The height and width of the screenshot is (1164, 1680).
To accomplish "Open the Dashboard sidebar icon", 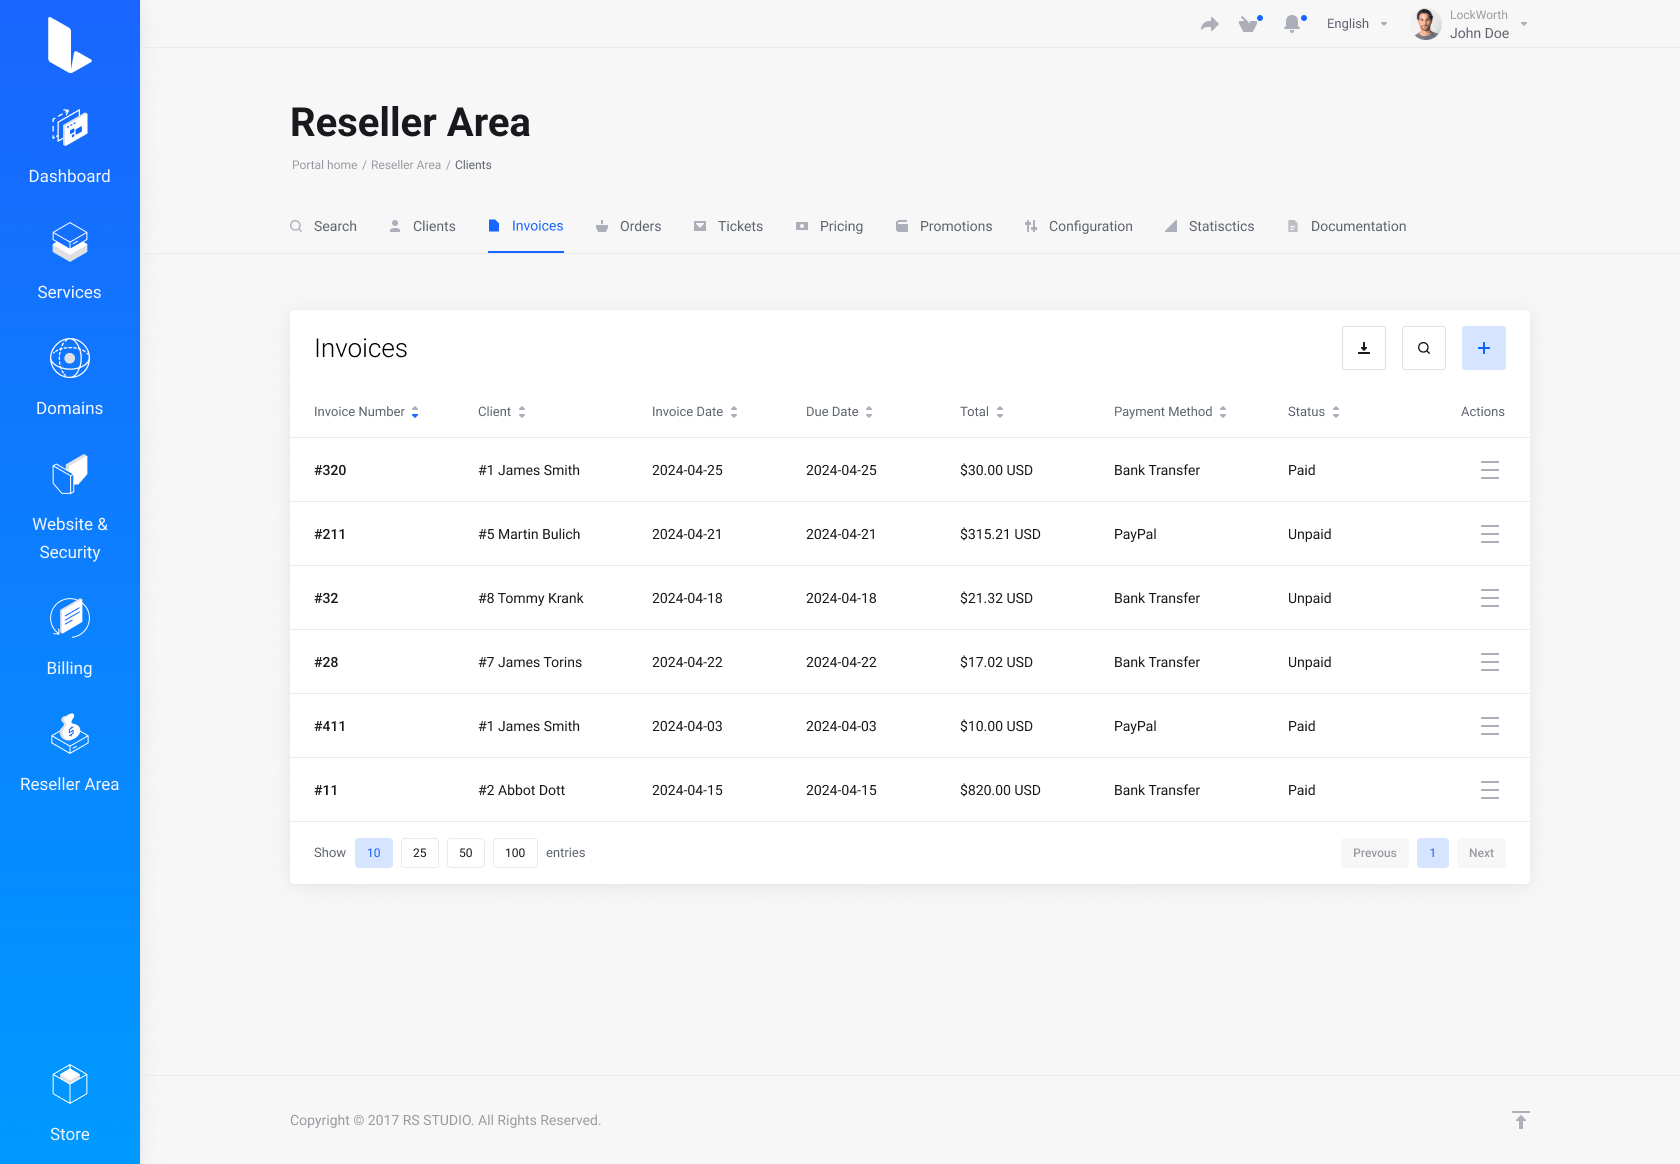I will pos(69,128).
